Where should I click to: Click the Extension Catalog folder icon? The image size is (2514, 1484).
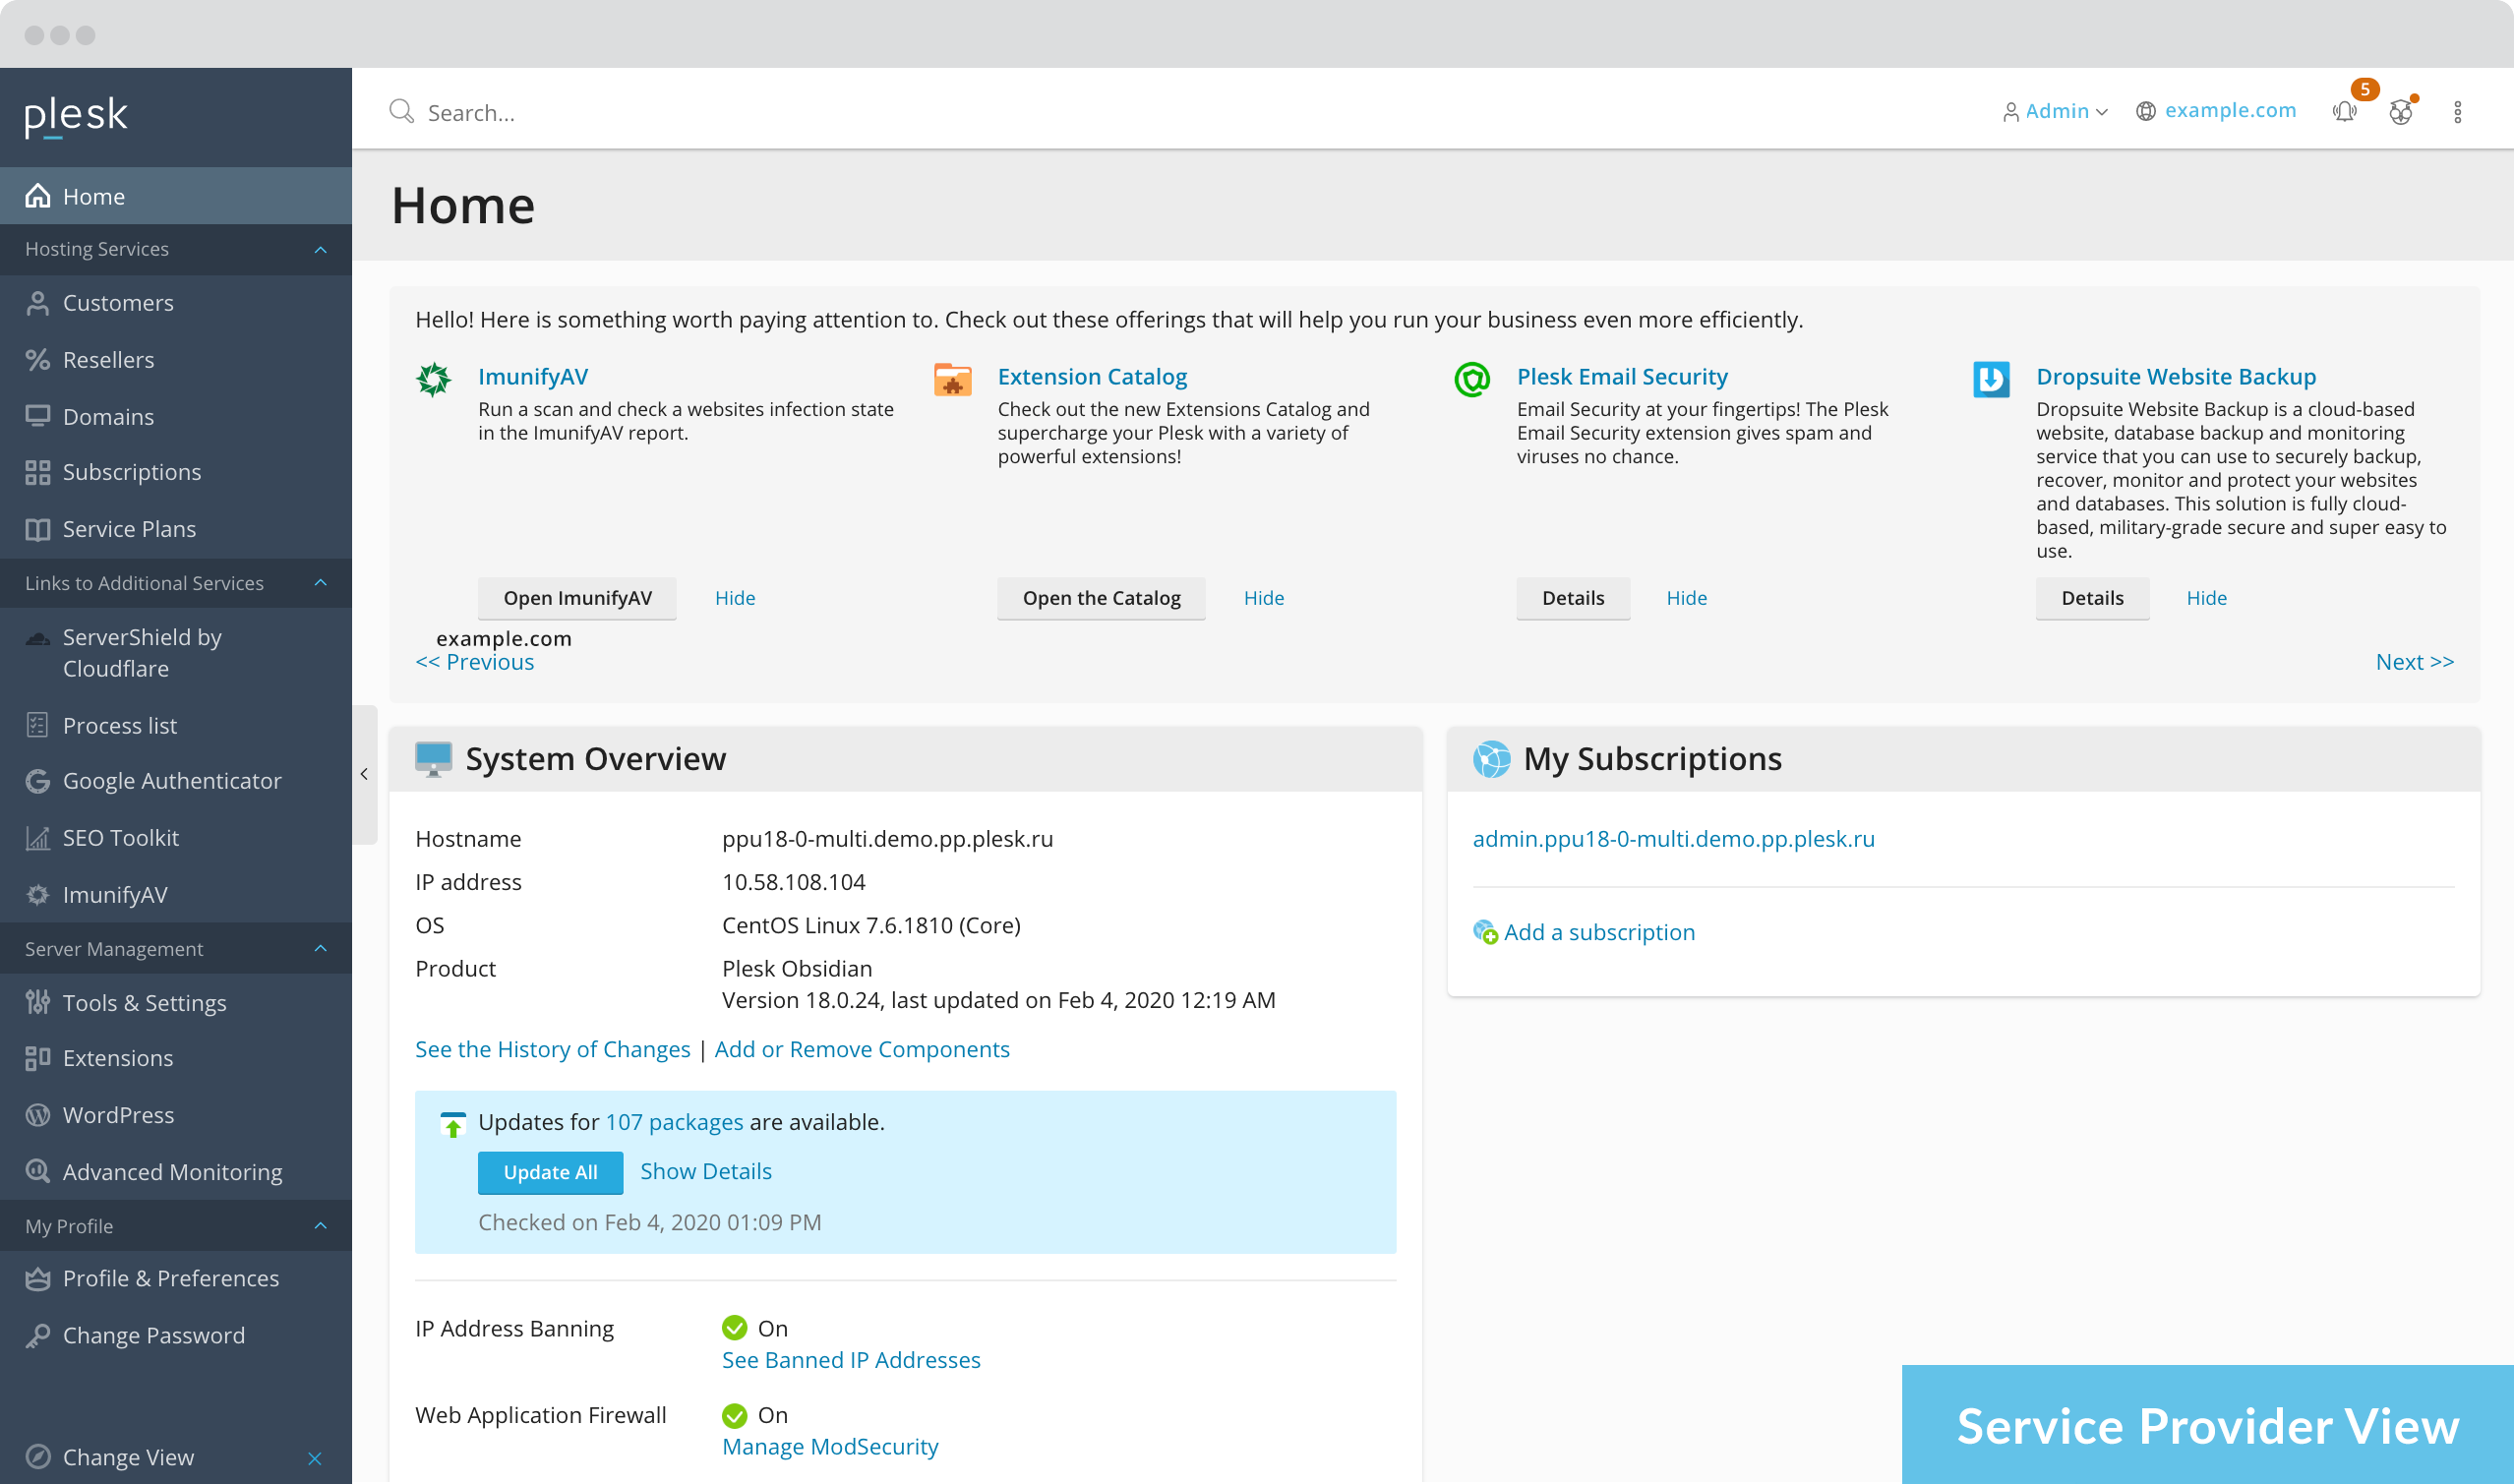pyautogui.click(x=952, y=380)
